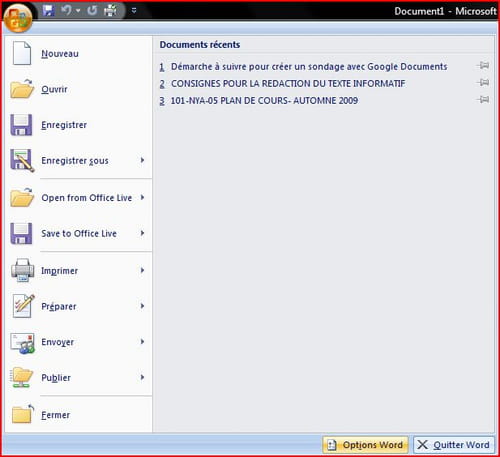Click the Save icon in quick access toolbar
The height and width of the screenshot is (457, 500).
[49, 11]
